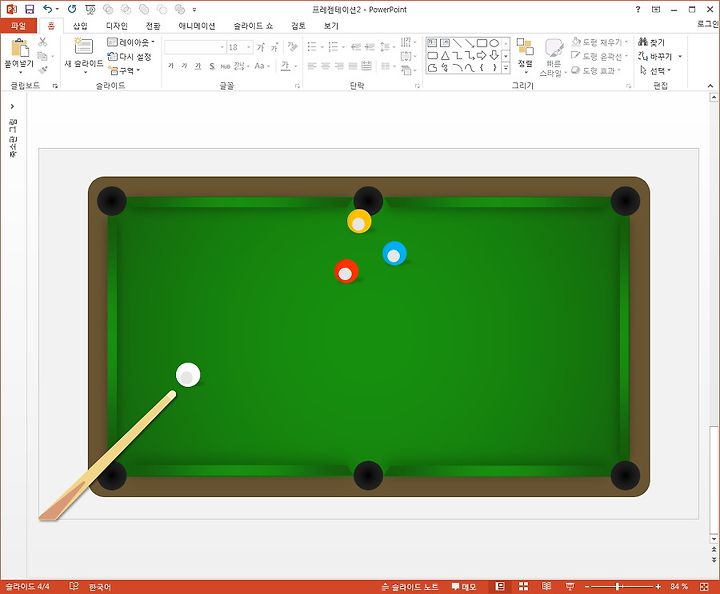Click the Save icon in quick access toolbar

pyautogui.click(x=29, y=9)
